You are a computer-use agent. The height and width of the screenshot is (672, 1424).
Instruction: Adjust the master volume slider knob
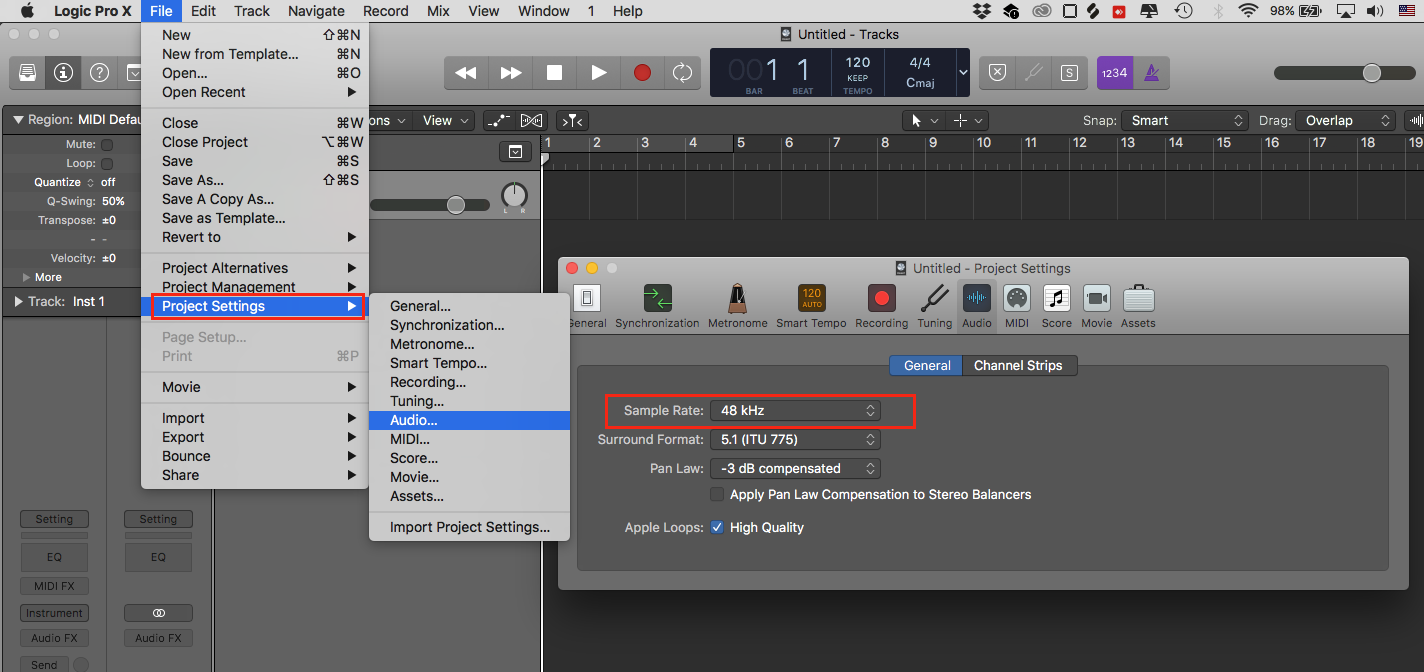pos(1372,73)
